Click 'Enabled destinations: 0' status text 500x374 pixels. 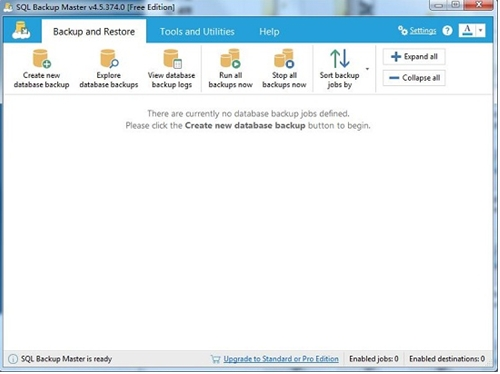(447, 359)
